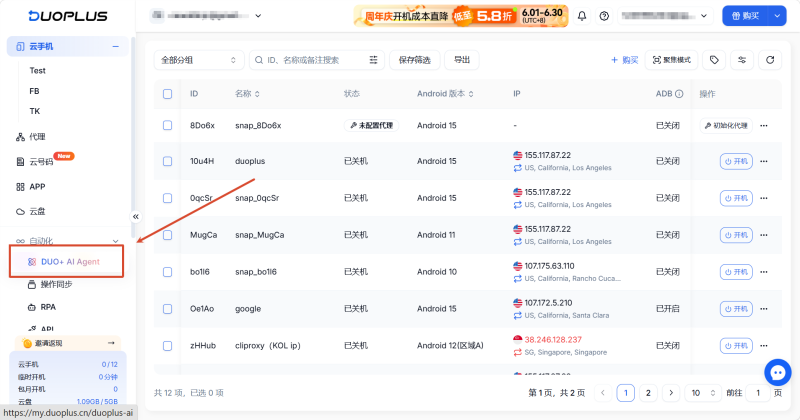Click 初始化代理 for snap_8Do6x

point(726,126)
